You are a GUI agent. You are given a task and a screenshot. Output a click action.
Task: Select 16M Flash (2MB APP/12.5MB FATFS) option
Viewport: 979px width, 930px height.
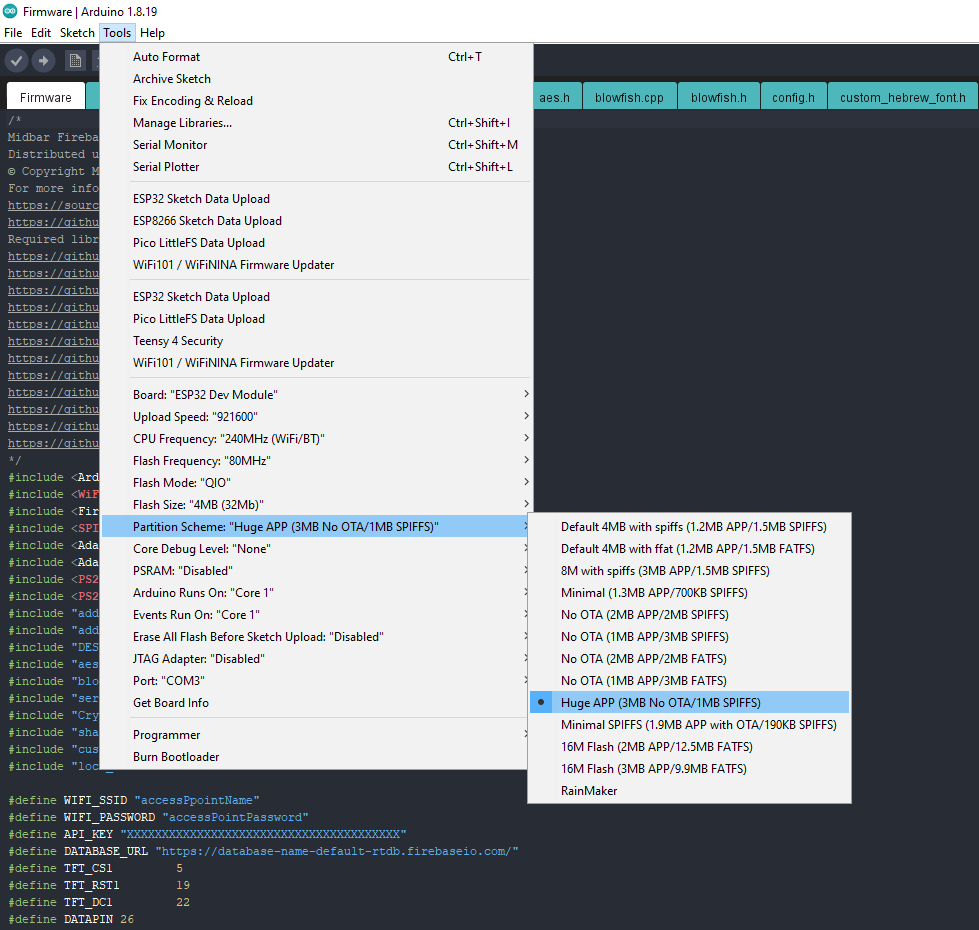[x=689, y=746]
